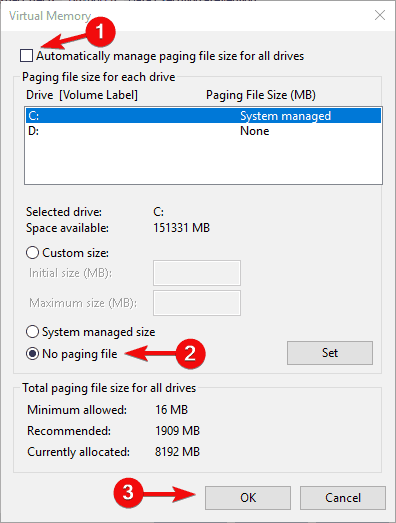This screenshot has width=396, height=523.
Task: Click empty area in drive list box
Action: coord(203,161)
